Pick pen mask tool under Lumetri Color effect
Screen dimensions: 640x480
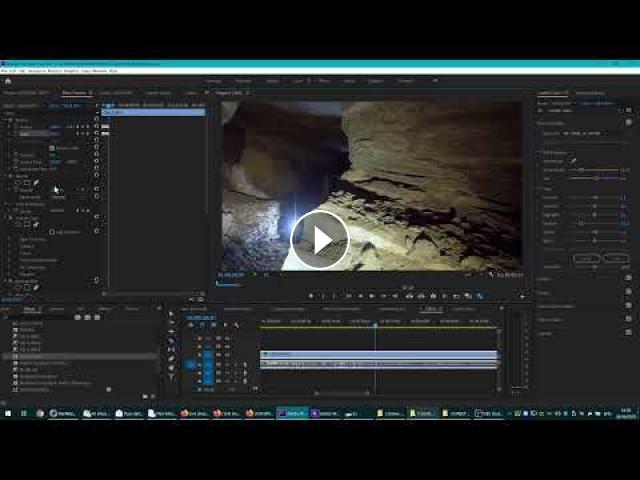pyautogui.click(x=36, y=224)
